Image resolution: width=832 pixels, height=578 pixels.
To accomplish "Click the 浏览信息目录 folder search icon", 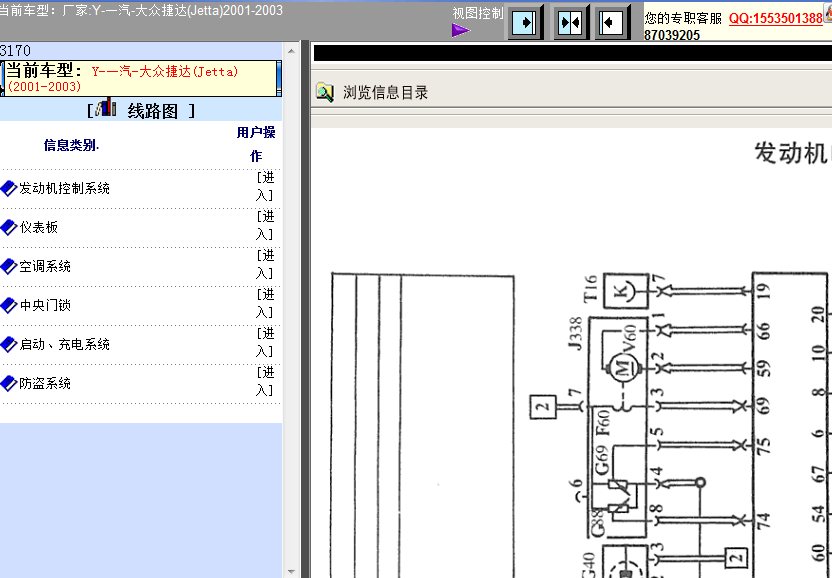I will click(x=325, y=92).
